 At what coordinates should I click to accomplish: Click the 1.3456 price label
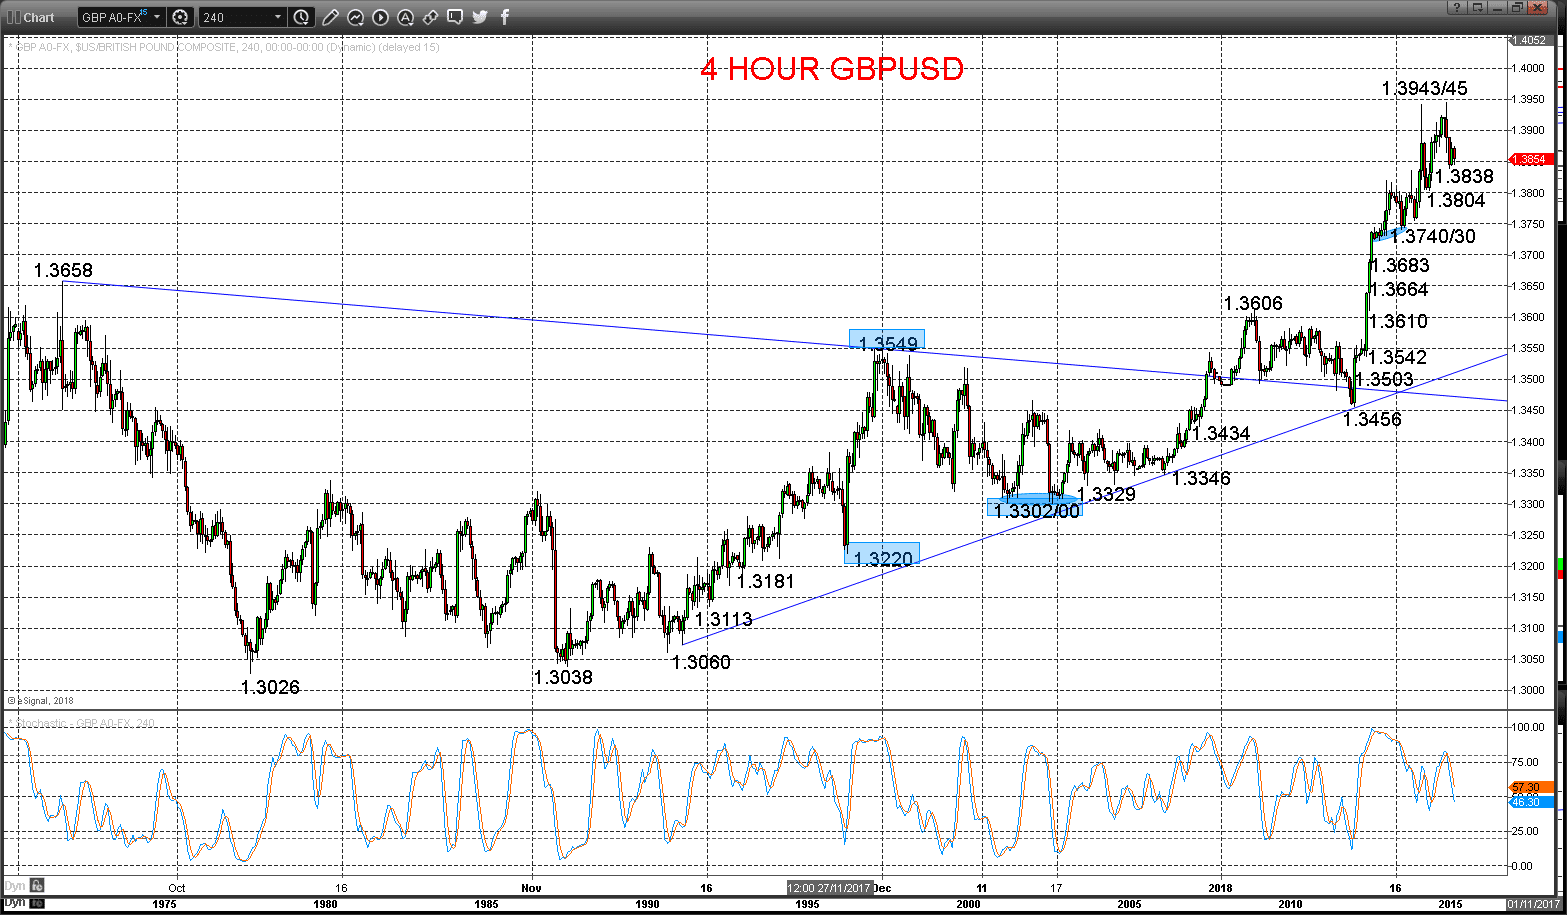1372,419
